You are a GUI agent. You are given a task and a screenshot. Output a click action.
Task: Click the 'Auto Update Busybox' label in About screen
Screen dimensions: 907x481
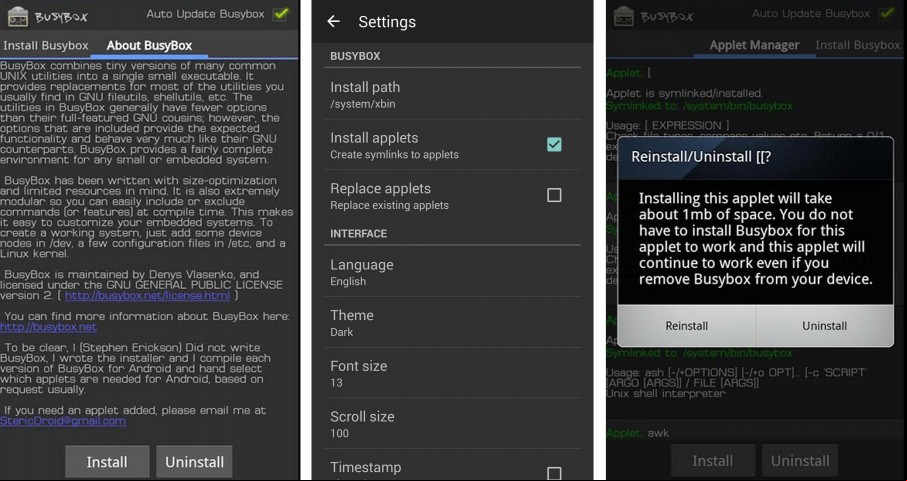[x=205, y=14]
